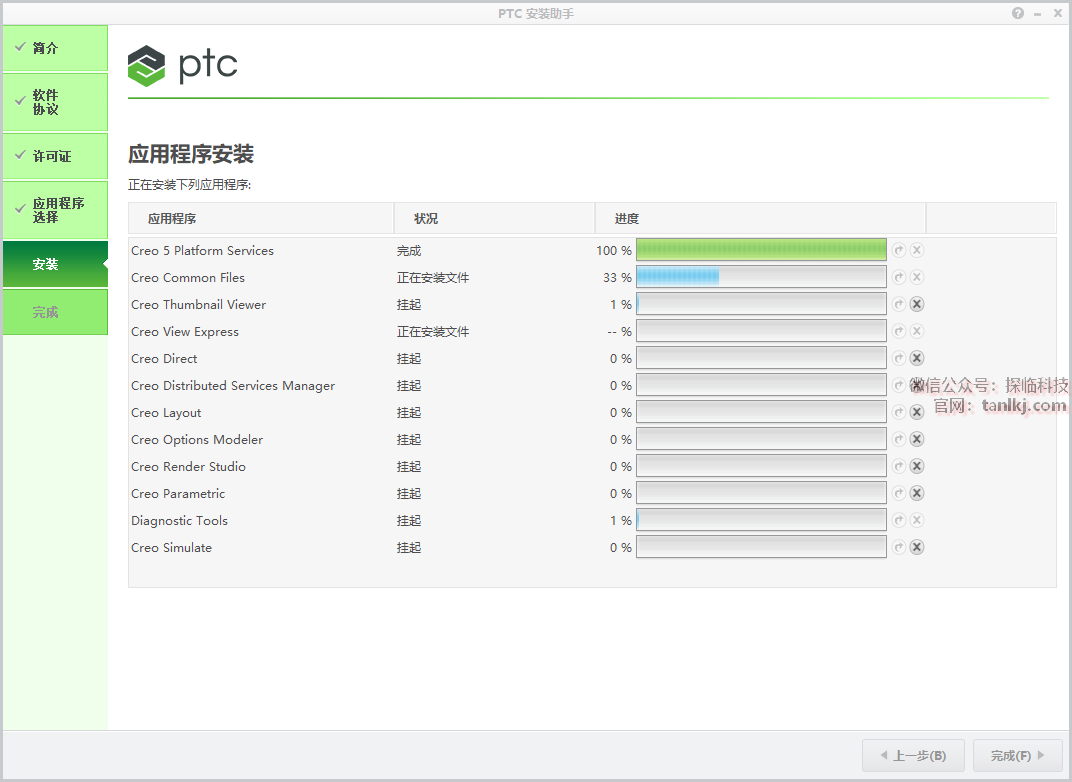Cancel the Creo Direct installation
The width and height of the screenshot is (1072, 782).
917,358
